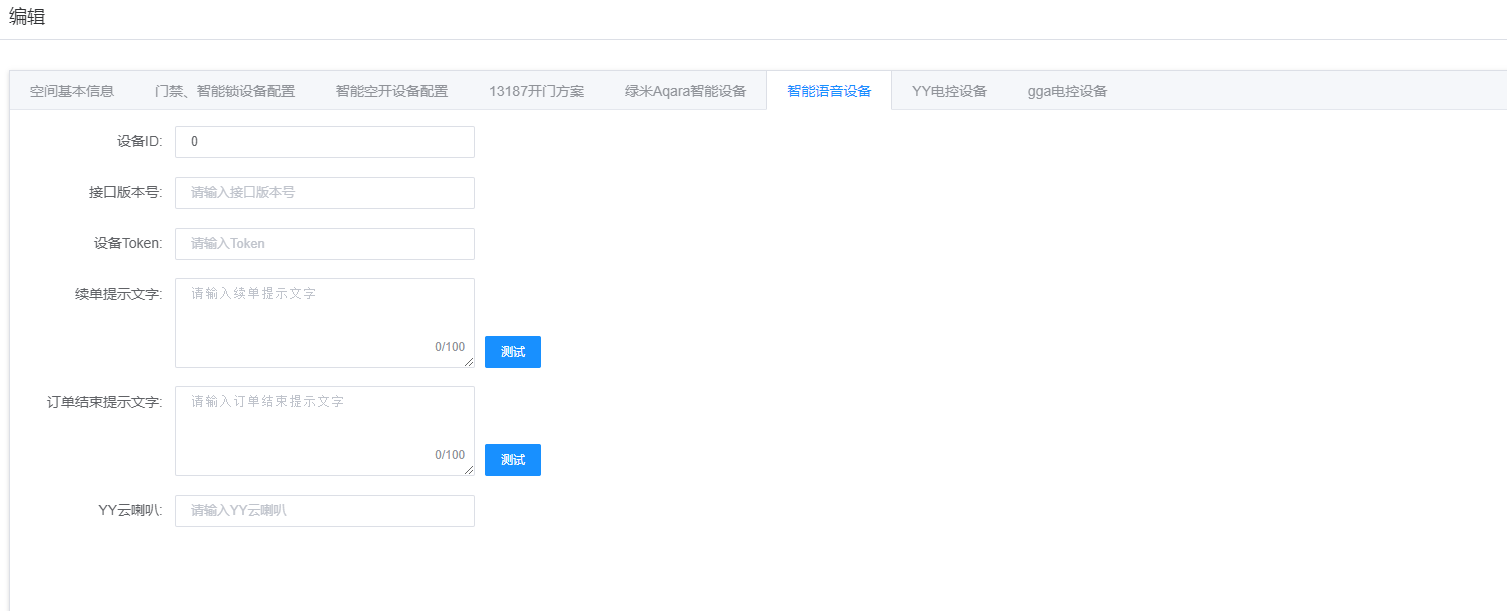Screen dimensions: 1507x611
Task: Click resize handle of 续单提示文字 textarea
Action: pos(469,362)
